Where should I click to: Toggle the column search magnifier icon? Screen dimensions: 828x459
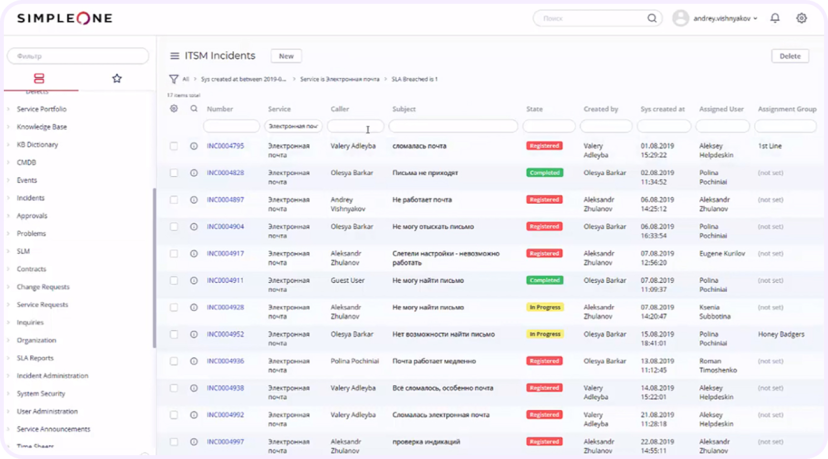[x=194, y=108]
